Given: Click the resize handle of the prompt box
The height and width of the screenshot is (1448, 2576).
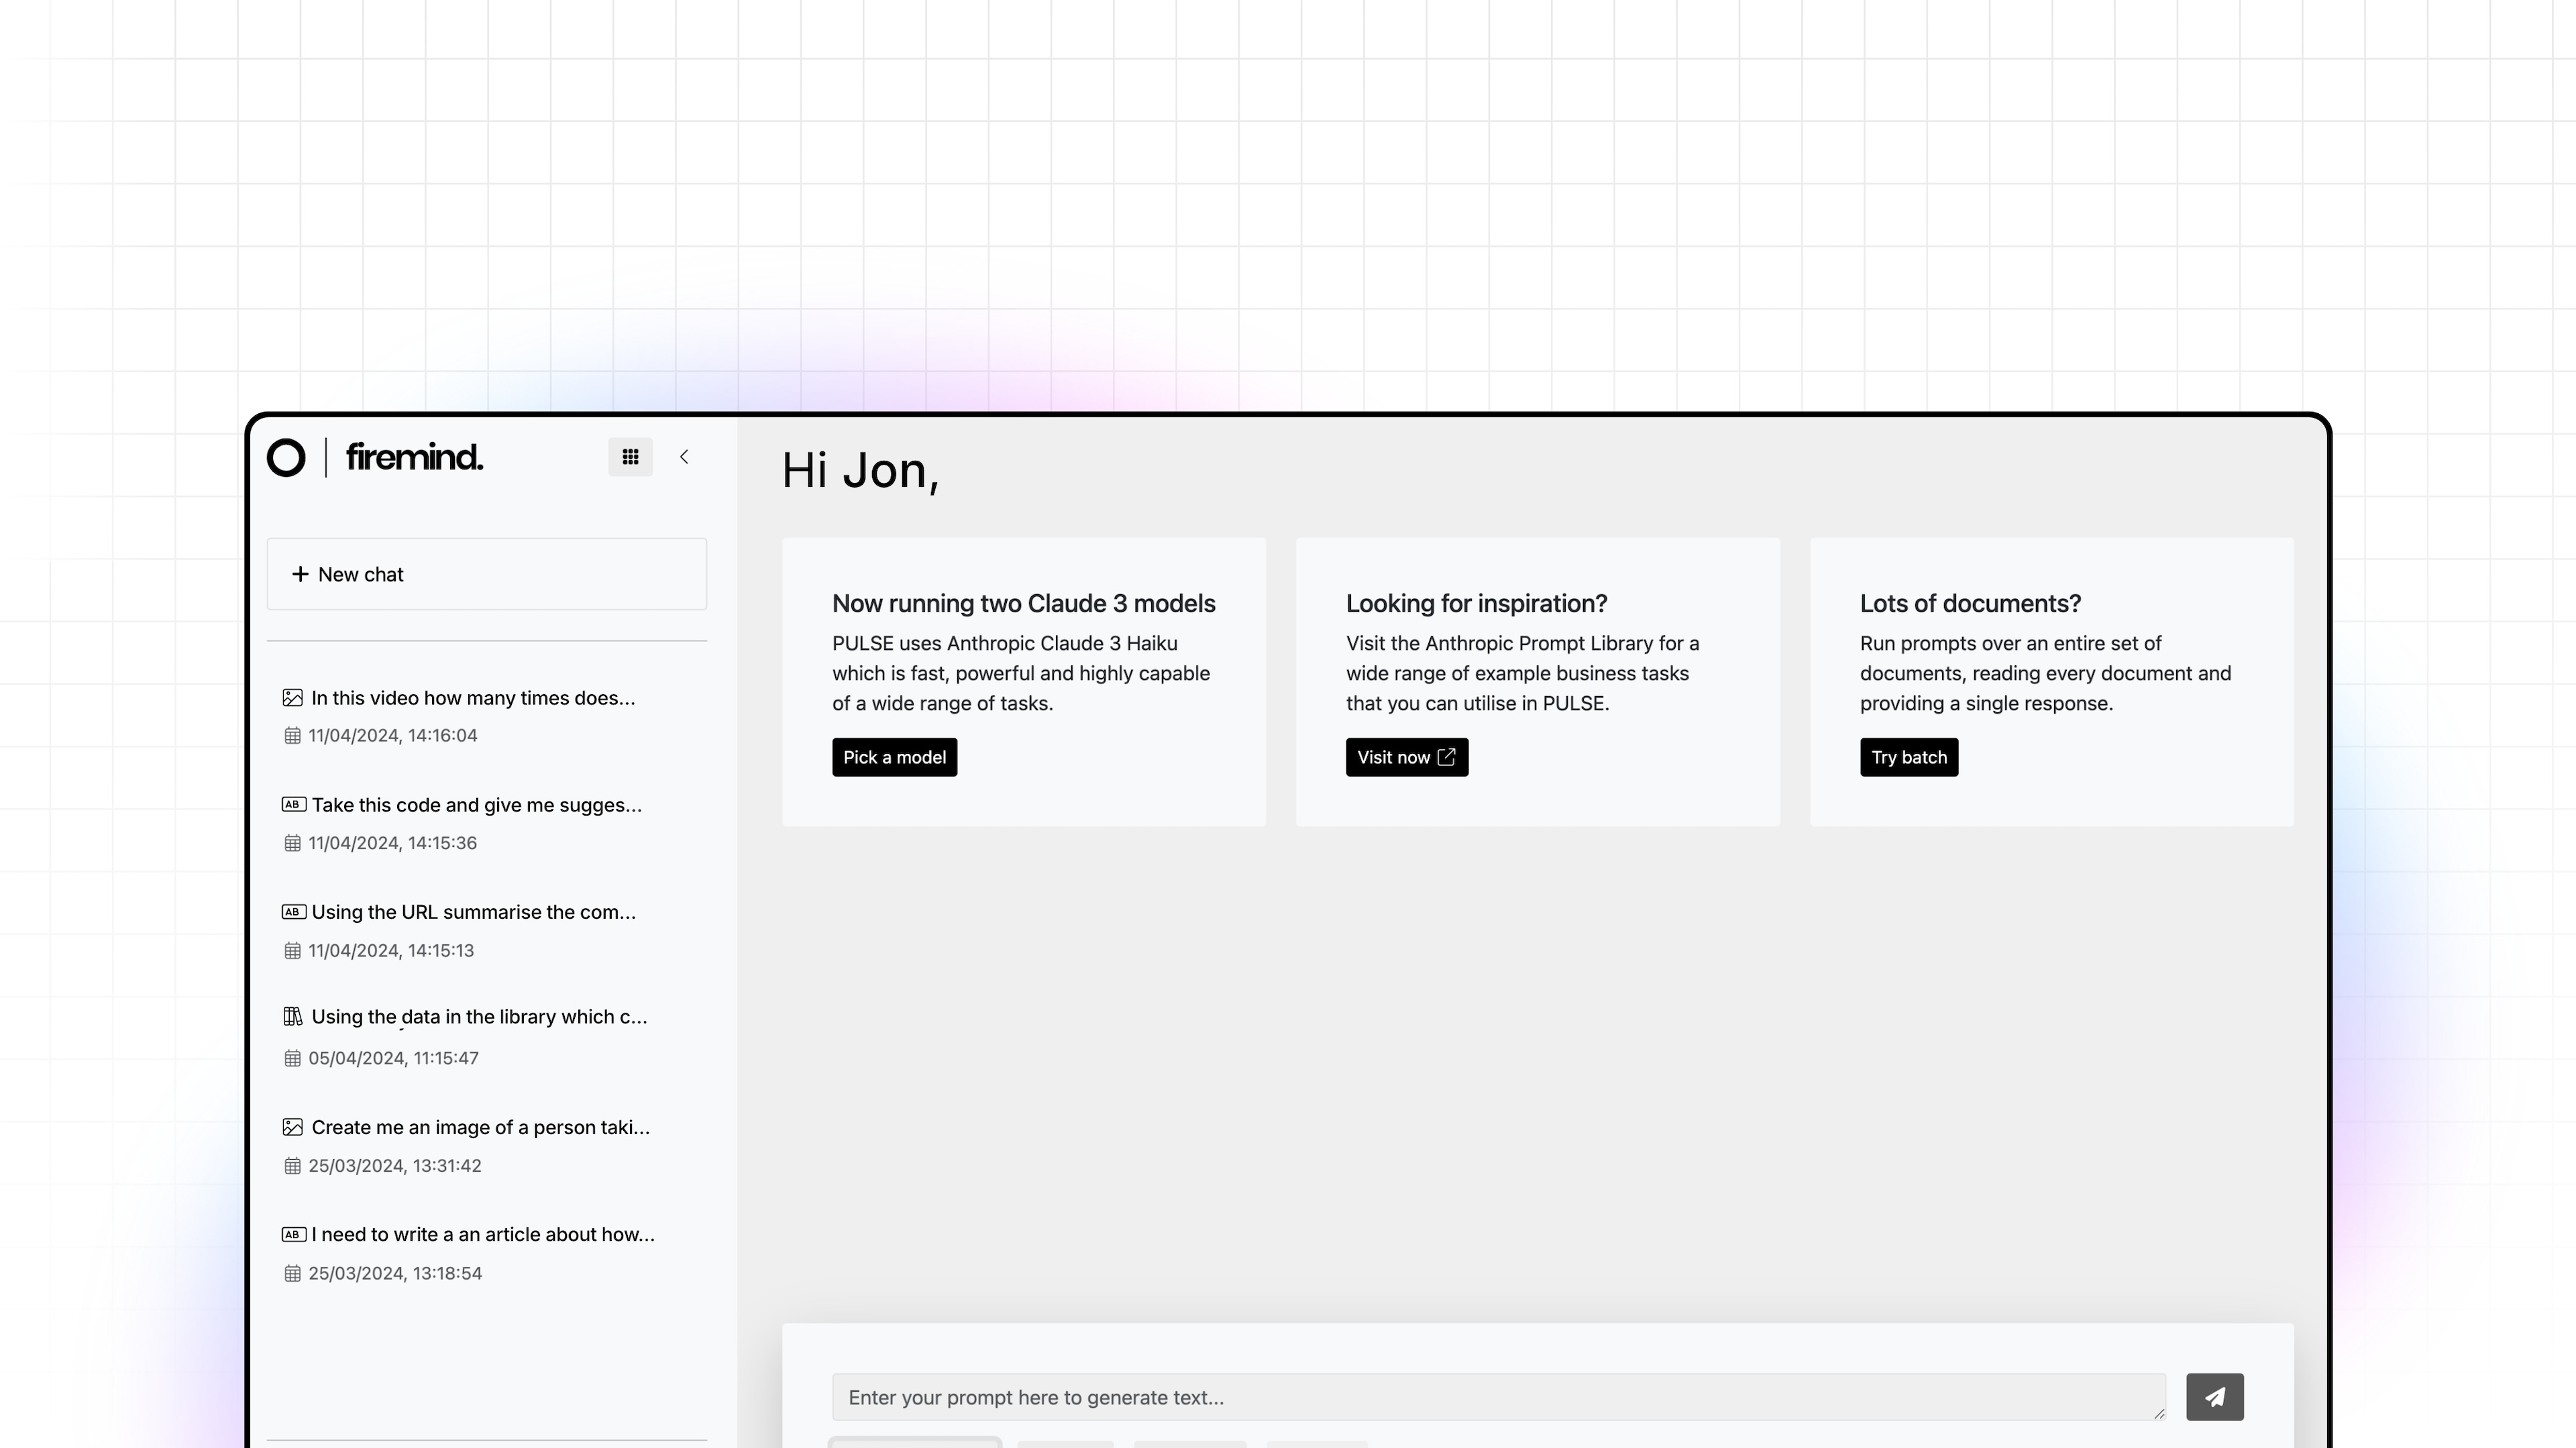Looking at the screenshot, I should 2159,1413.
